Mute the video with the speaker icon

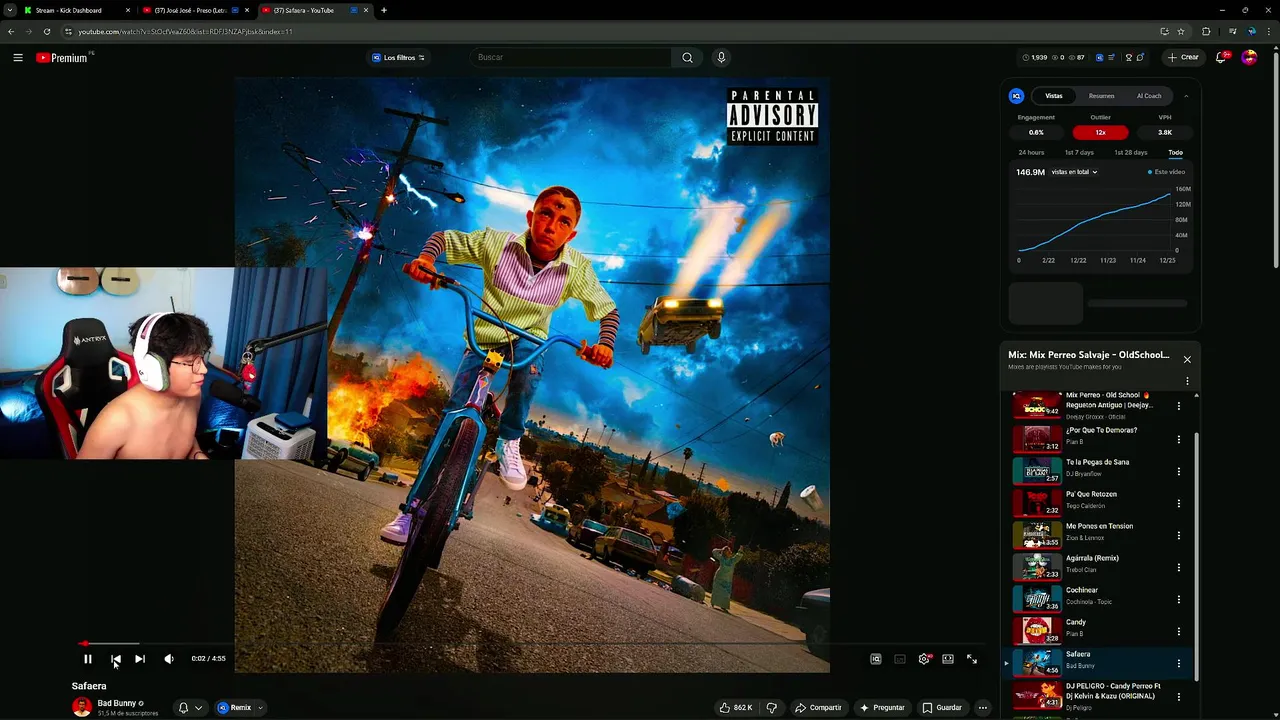click(168, 659)
